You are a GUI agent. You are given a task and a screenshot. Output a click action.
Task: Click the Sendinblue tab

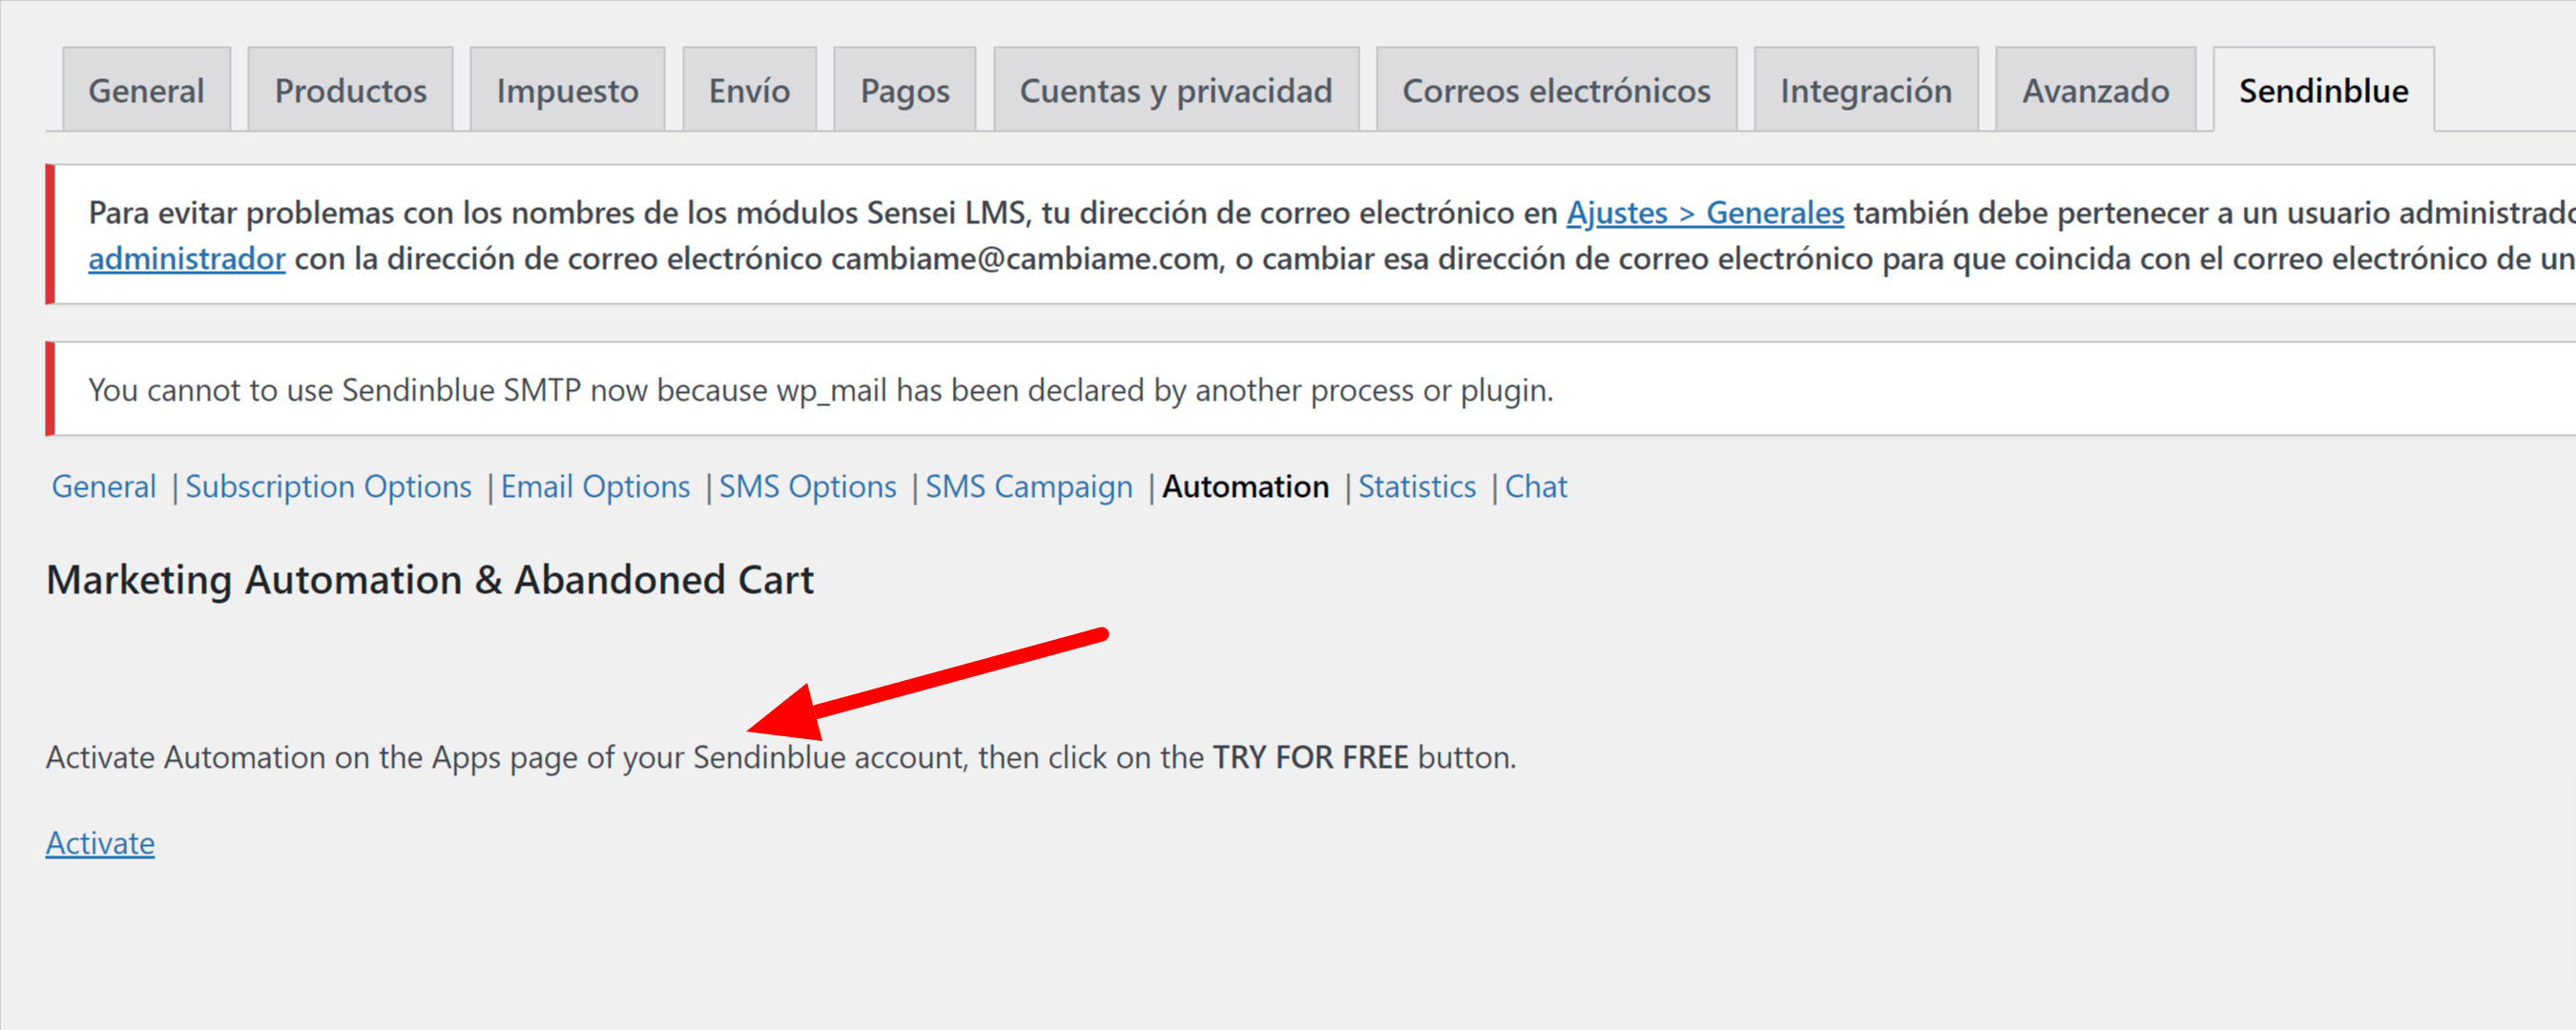click(x=2323, y=90)
